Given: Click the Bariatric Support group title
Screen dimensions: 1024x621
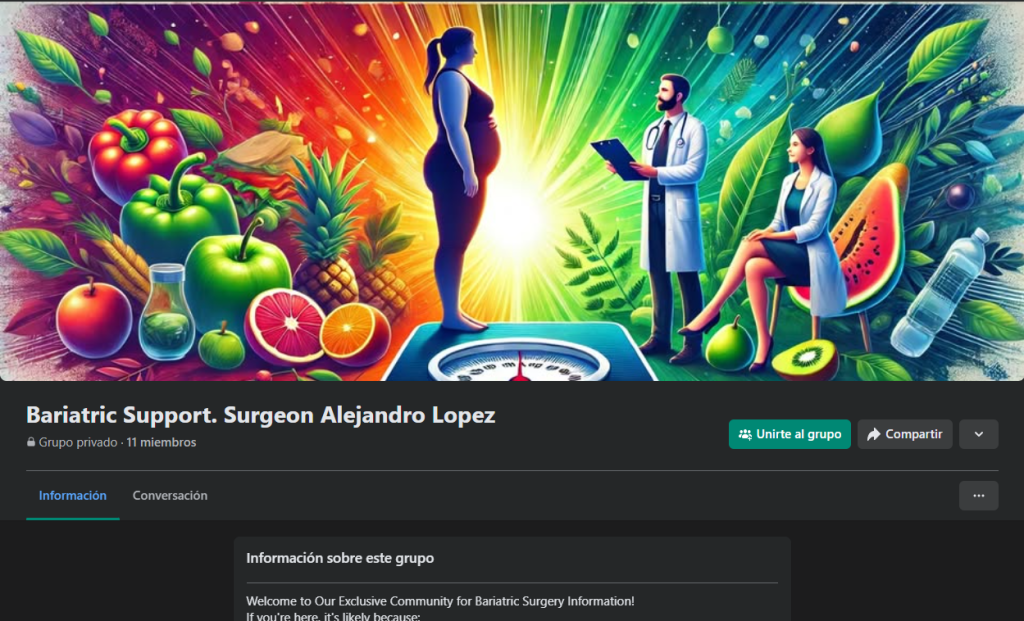Looking at the screenshot, I should tap(261, 415).
